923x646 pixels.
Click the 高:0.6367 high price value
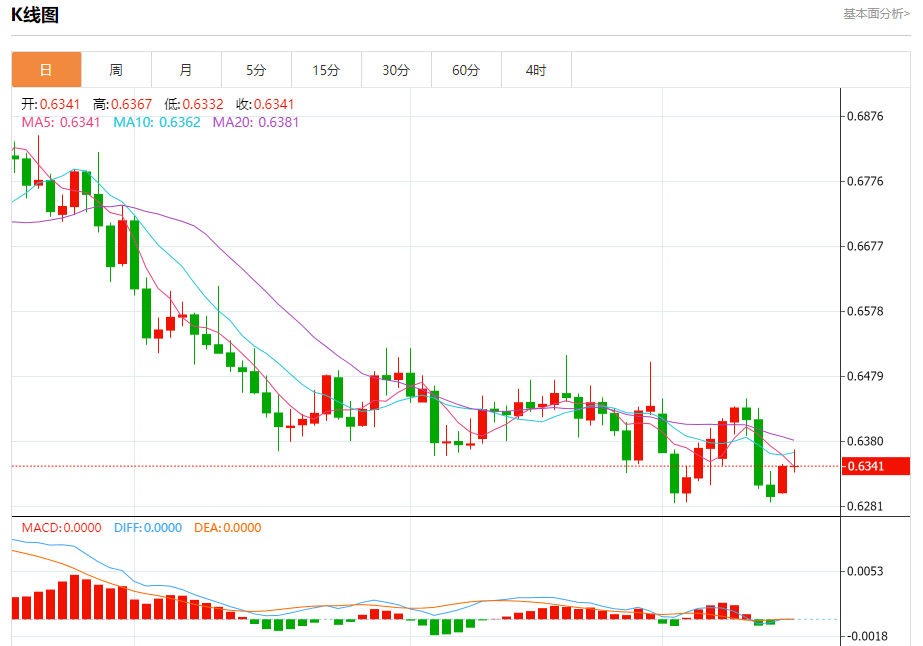click(122, 104)
